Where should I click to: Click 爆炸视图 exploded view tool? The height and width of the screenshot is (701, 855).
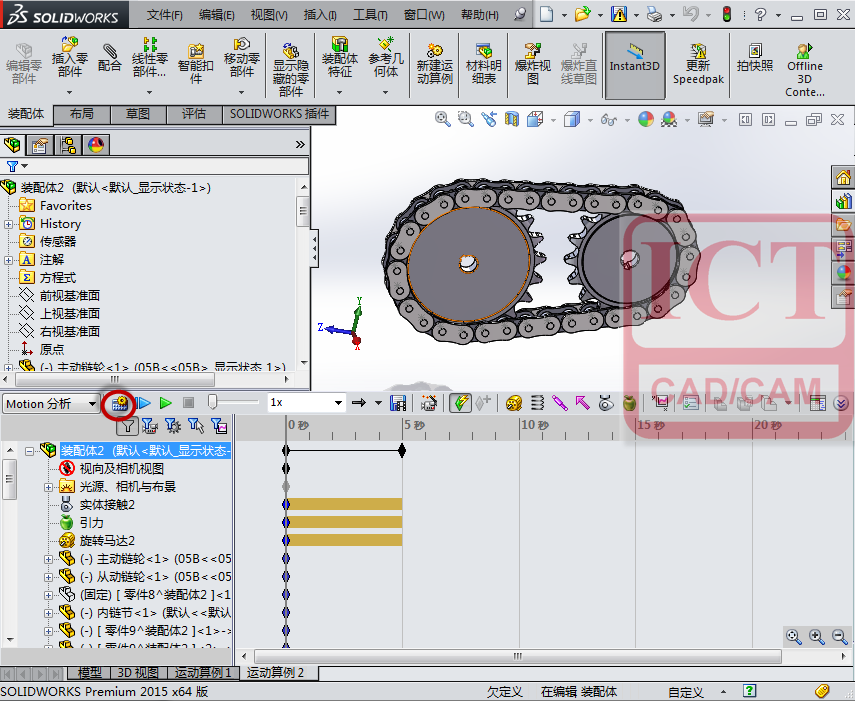[x=532, y=64]
